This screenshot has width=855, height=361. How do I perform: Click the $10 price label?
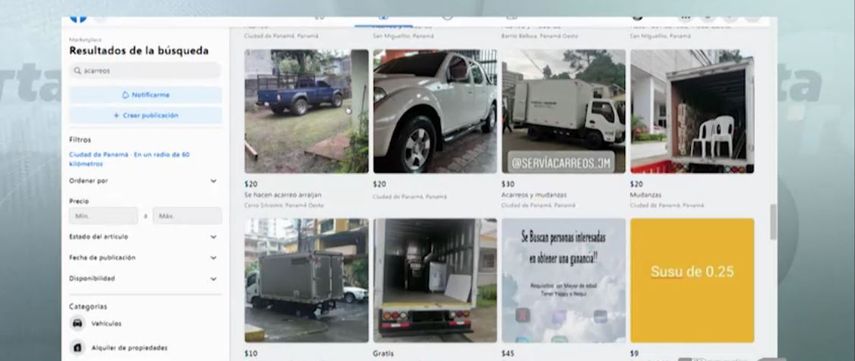point(250,354)
